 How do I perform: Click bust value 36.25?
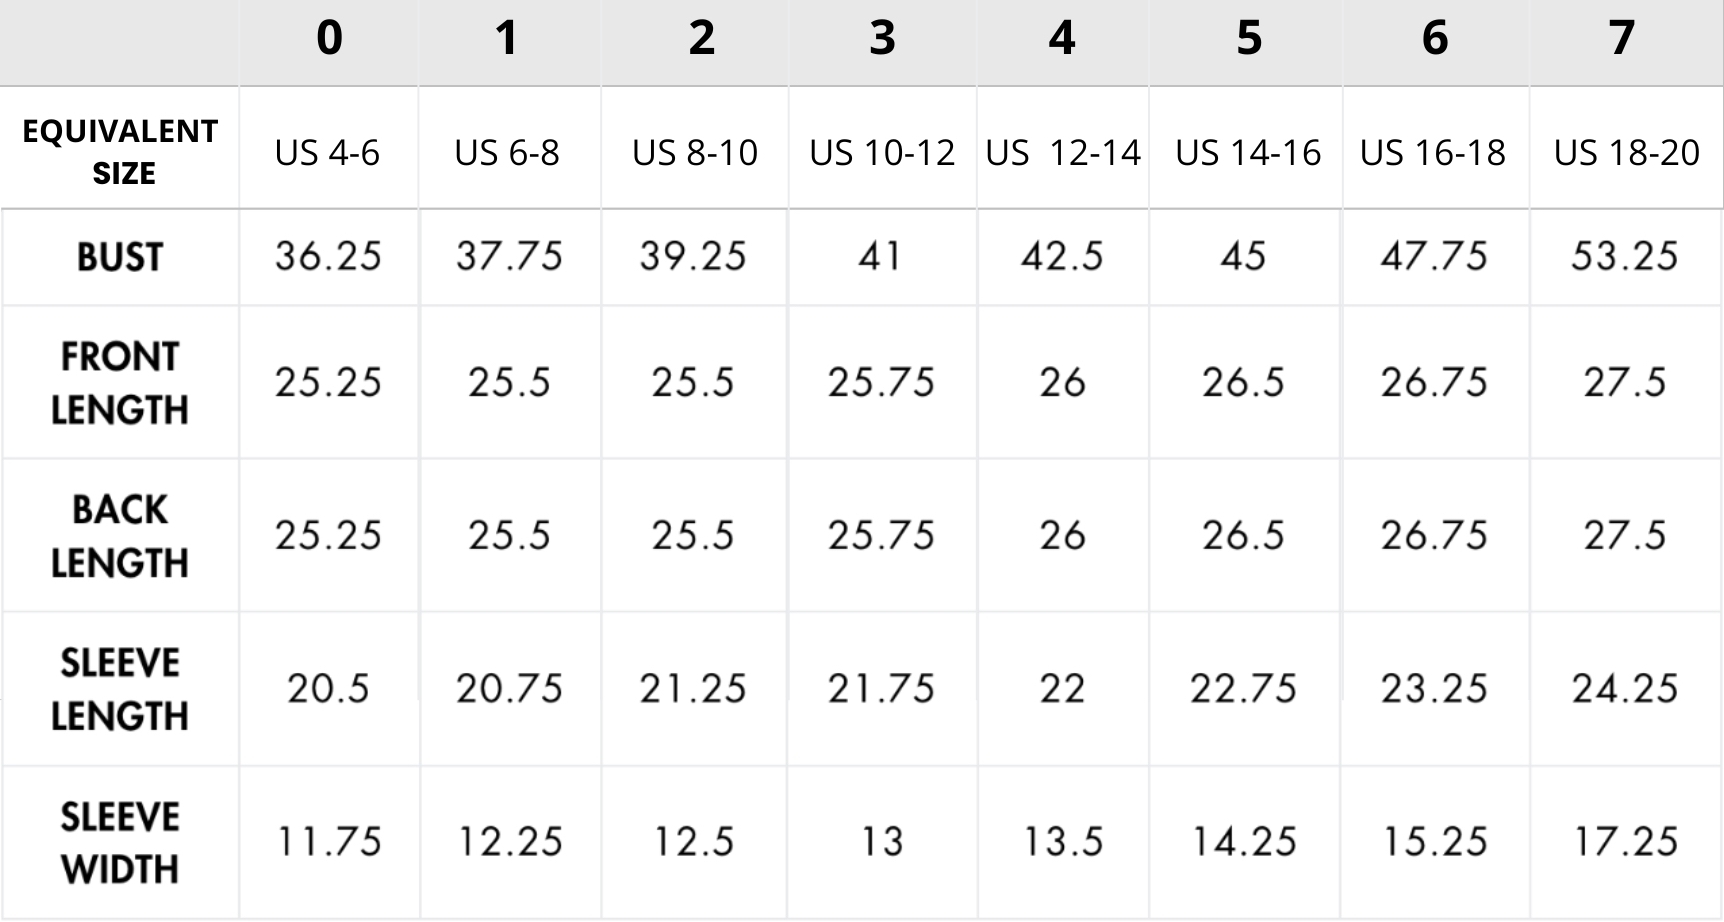[x=328, y=257]
